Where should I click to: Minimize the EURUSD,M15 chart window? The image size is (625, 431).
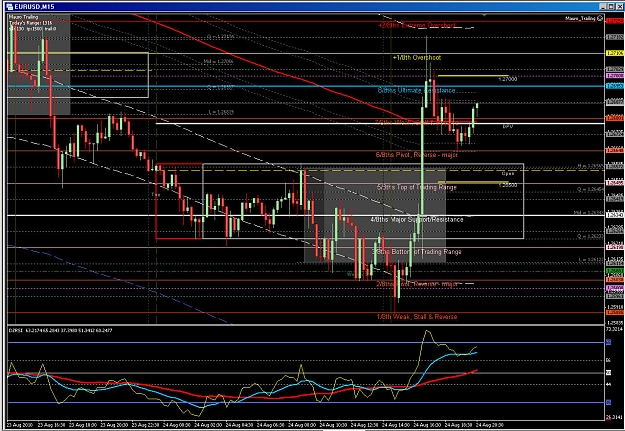click(603, 6)
